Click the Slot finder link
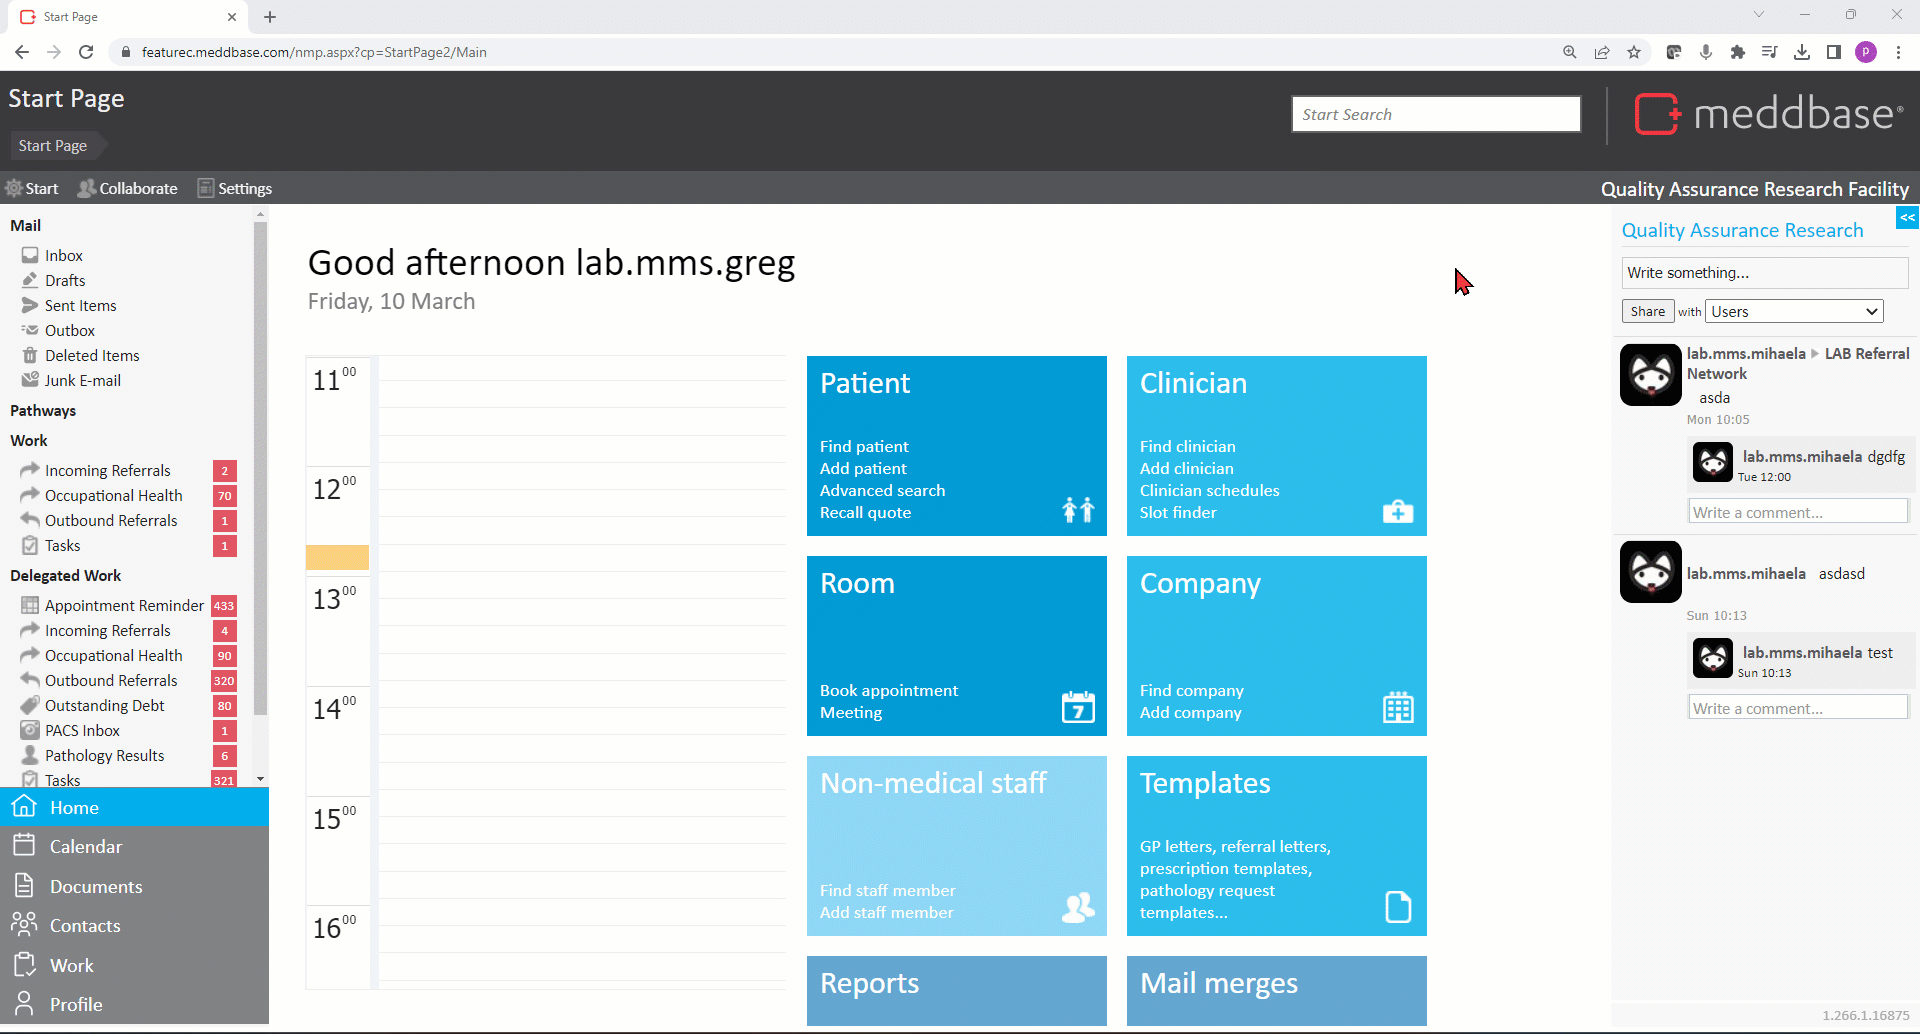Screen dimensions: 1920x1034 (1178, 512)
